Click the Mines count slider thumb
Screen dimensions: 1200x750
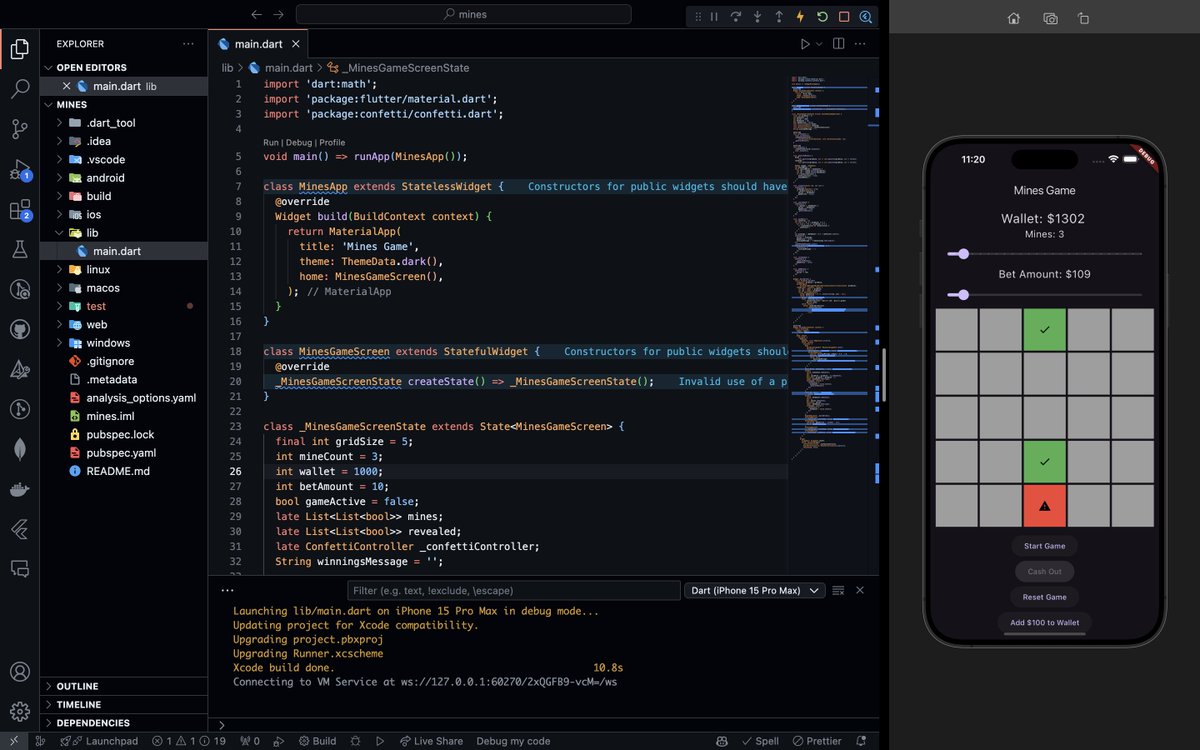[964, 254]
